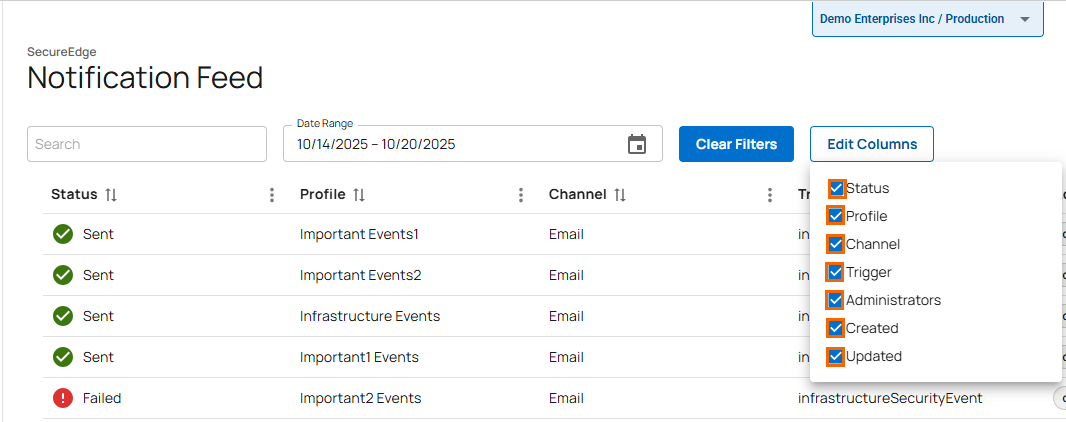Click green Sent icon for Important Events1

(63, 234)
